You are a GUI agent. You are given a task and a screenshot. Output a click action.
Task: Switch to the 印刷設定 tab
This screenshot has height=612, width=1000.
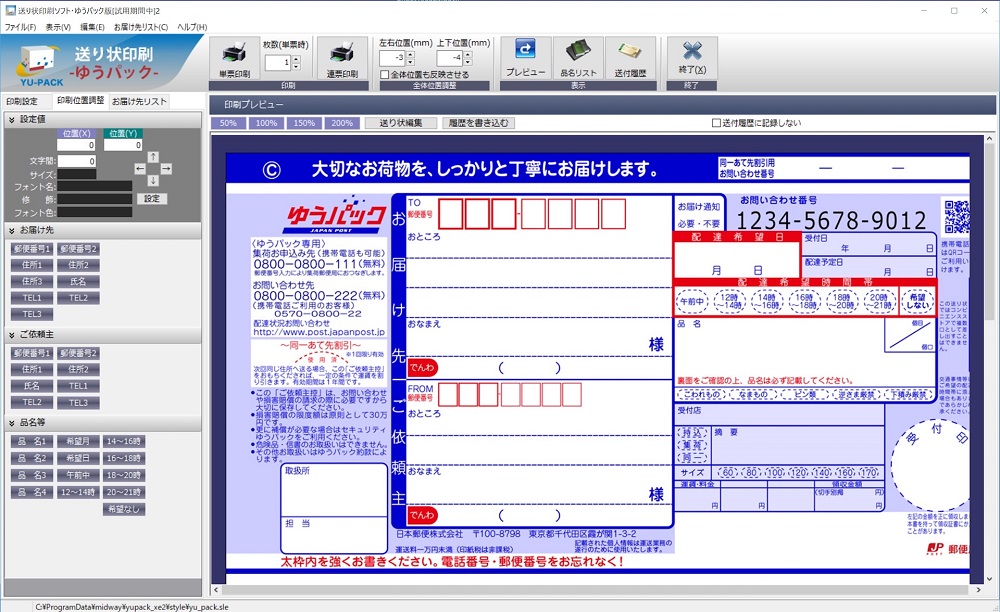coord(22,101)
